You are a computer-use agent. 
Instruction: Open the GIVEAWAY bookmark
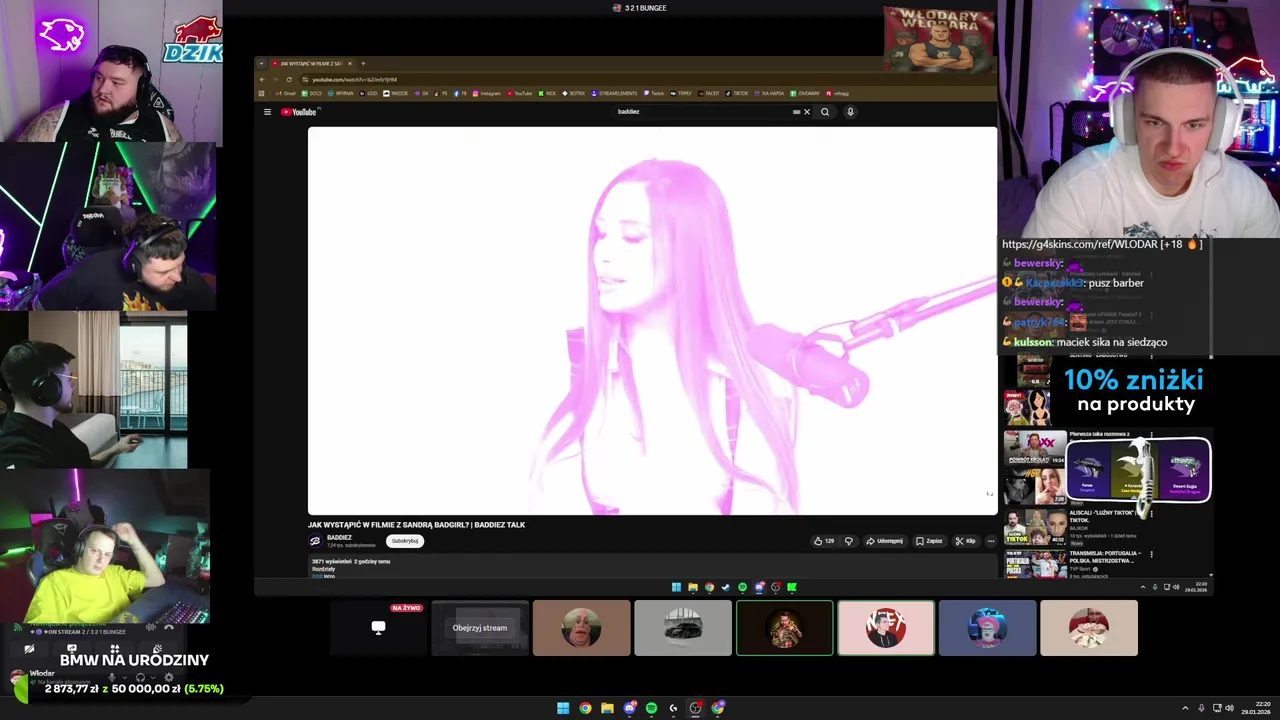tap(805, 93)
